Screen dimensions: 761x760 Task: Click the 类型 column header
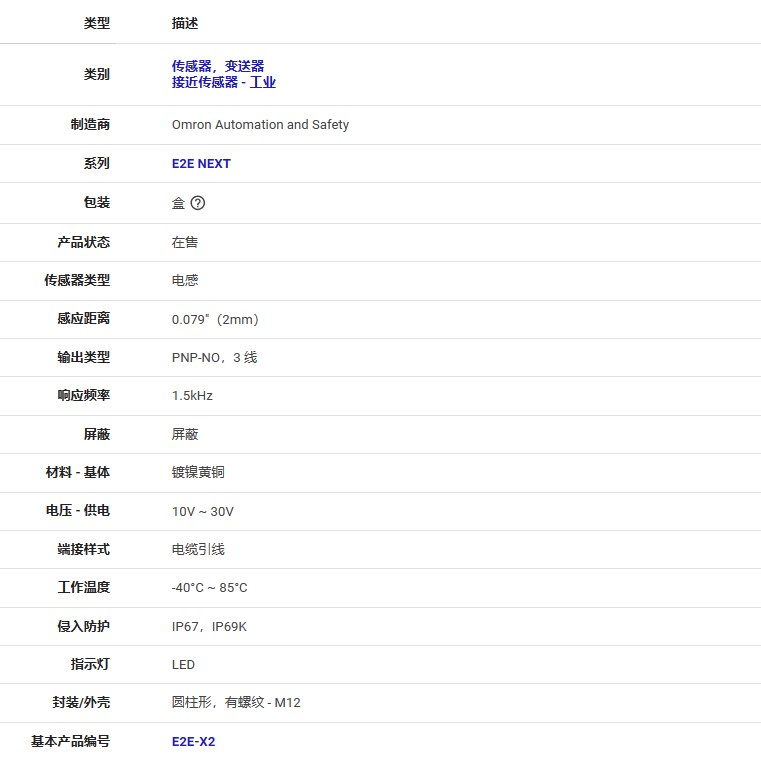point(96,23)
